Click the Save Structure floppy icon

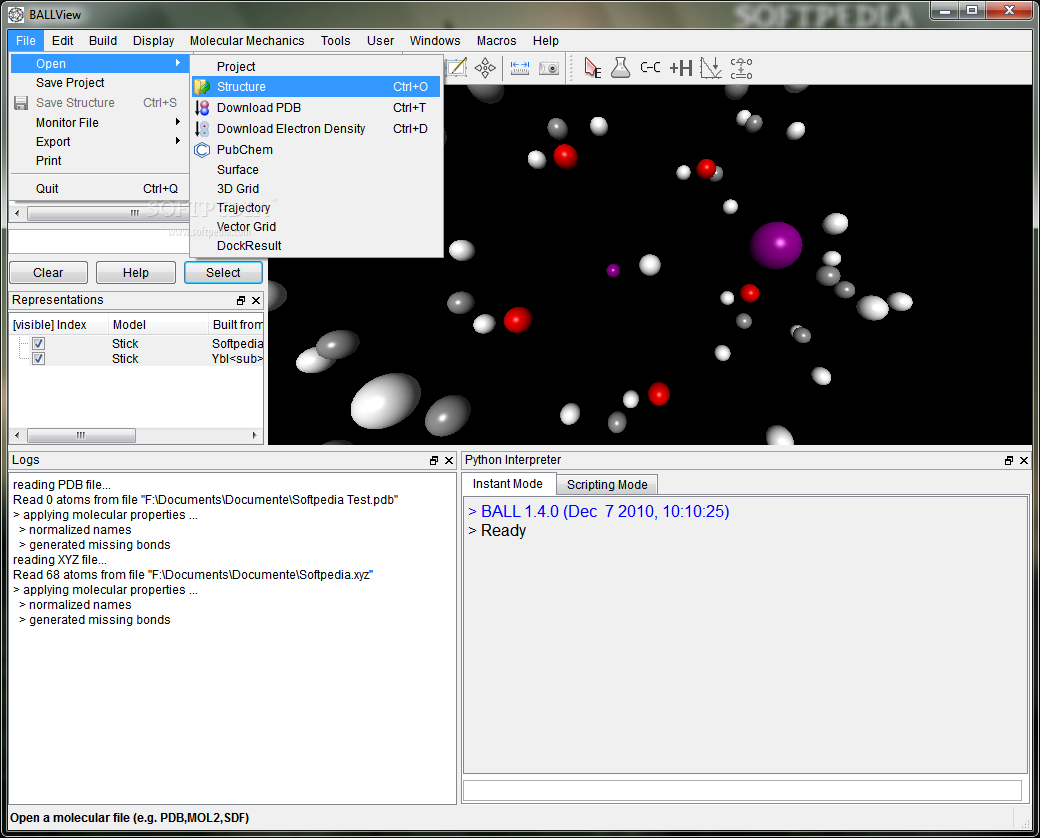point(21,103)
